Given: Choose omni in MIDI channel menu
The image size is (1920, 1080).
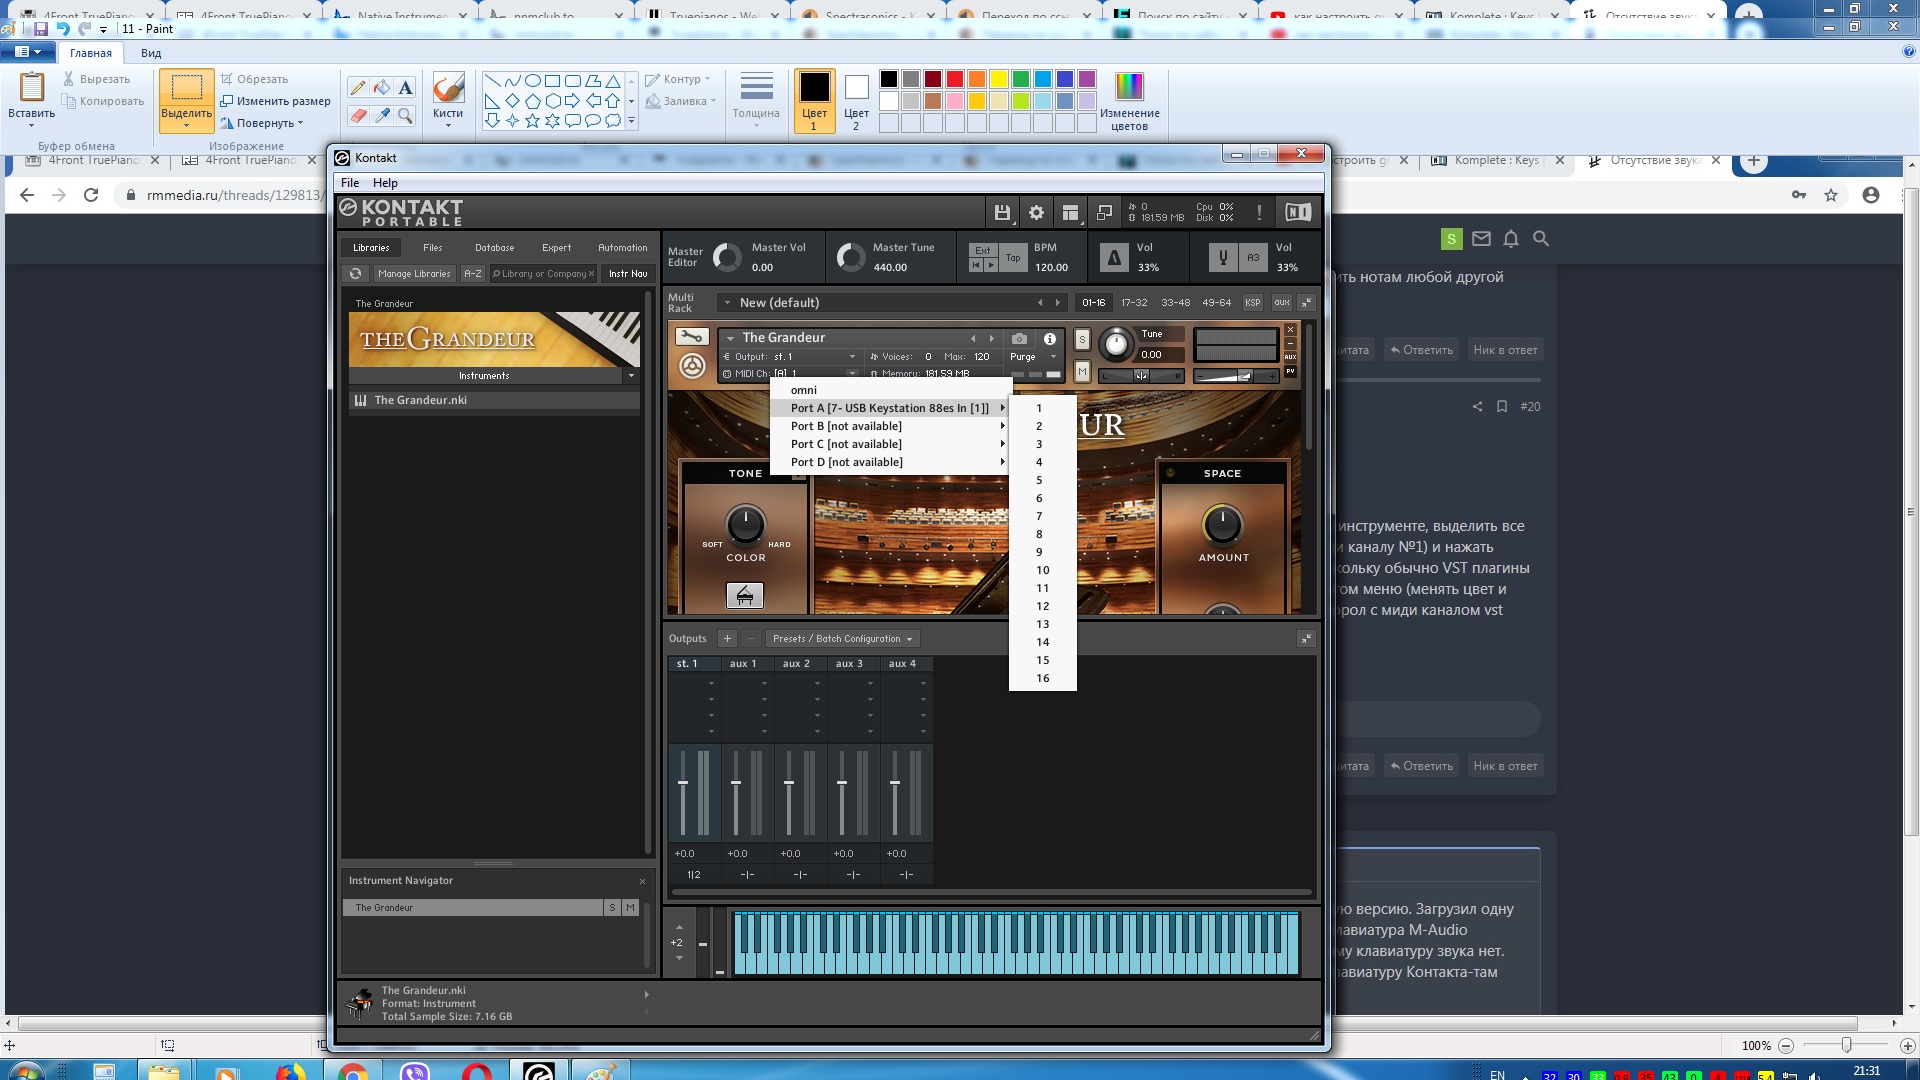Looking at the screenshot, I should [804, 390].
